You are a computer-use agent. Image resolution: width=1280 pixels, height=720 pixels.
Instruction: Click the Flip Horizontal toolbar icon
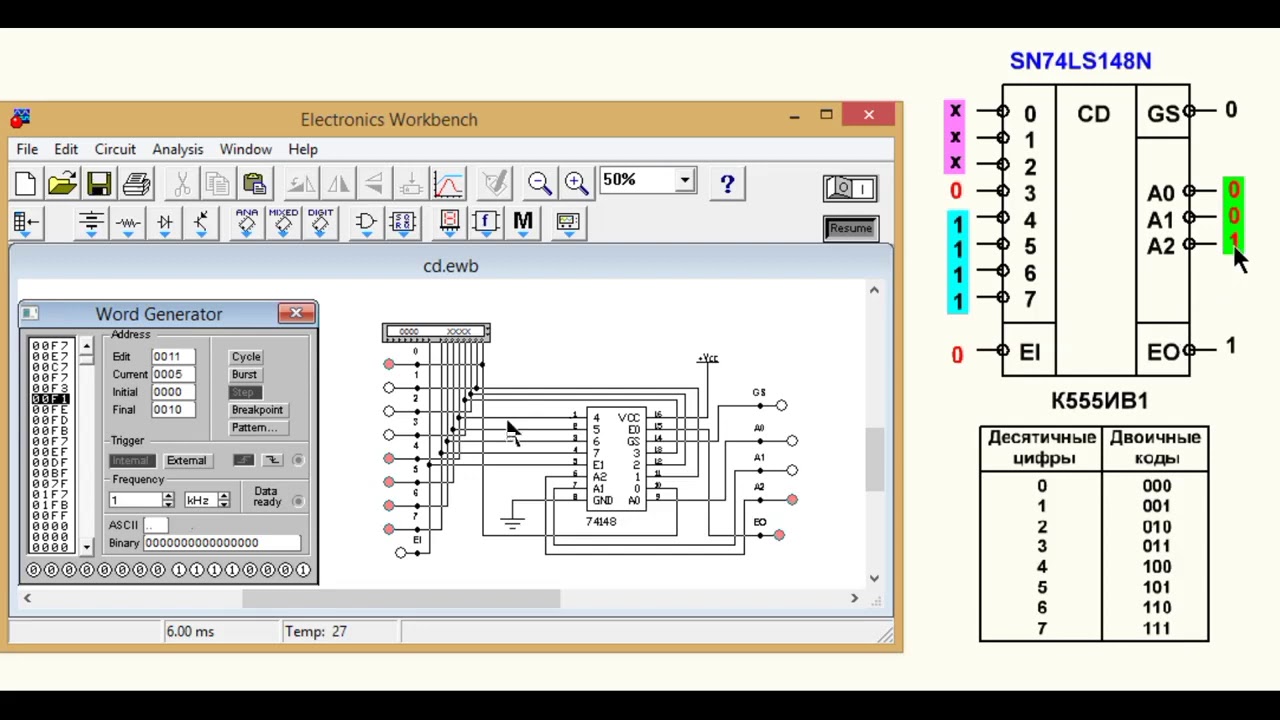pyautogui.click(x=338, y=184)
